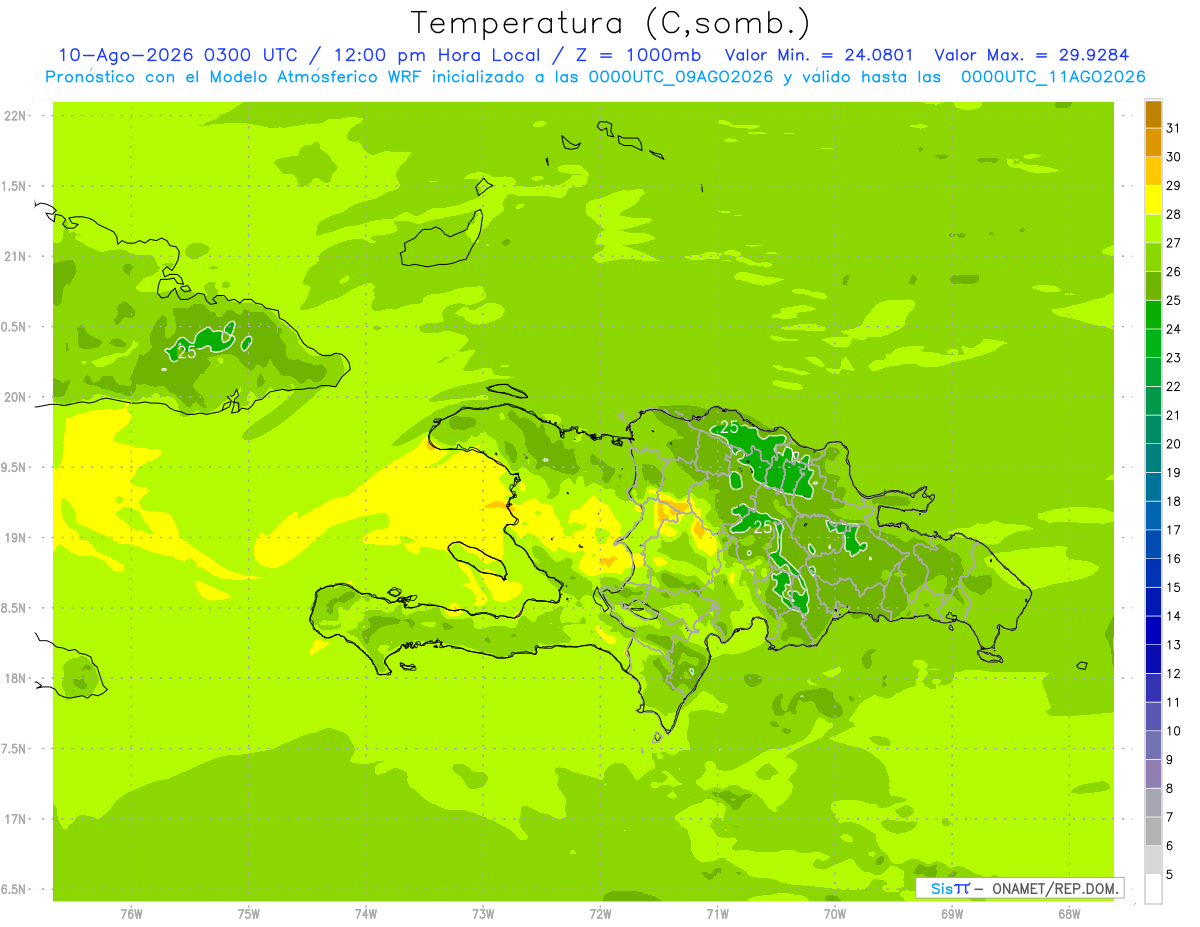This screenshot has height=927, width=1200.
Task: Click the "68W" longitude label
Action: [1069, 914]
